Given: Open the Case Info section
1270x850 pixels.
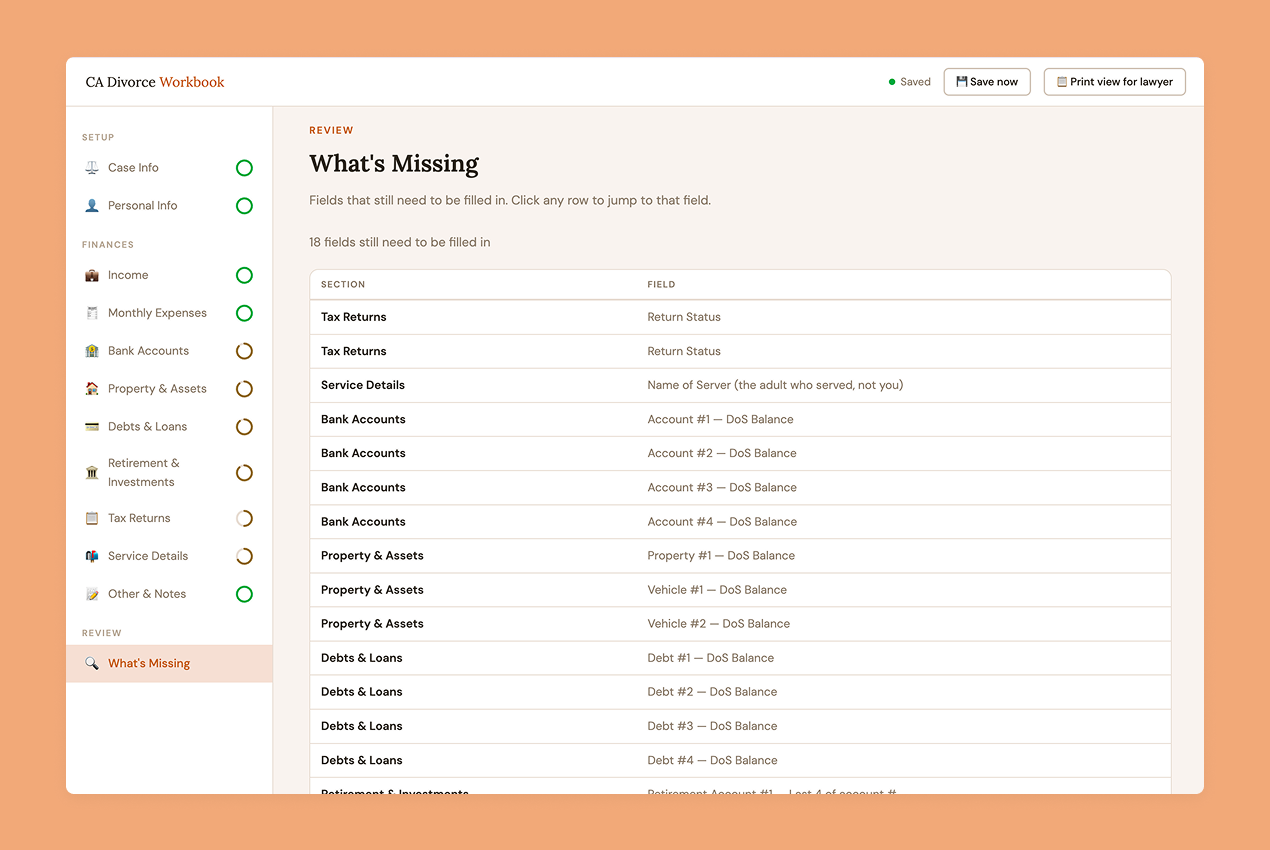Looking at the screenshot, I should coord(169,168).
